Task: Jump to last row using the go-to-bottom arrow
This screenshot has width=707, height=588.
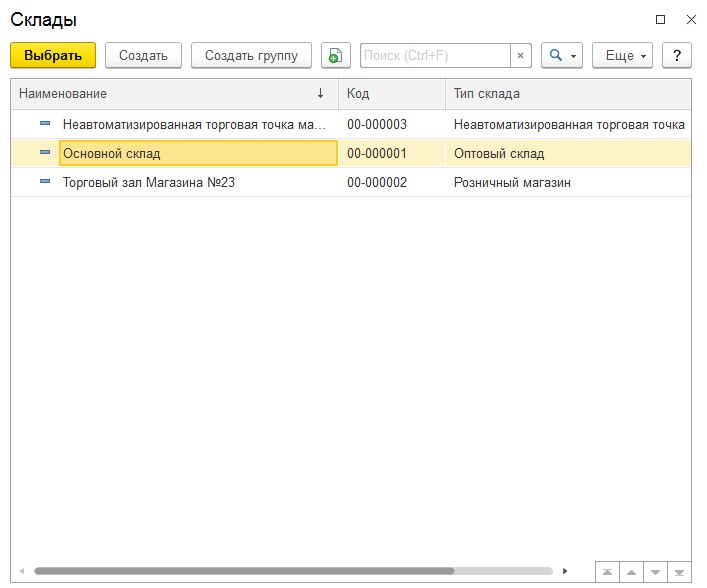Action: (x=679, y=572)
